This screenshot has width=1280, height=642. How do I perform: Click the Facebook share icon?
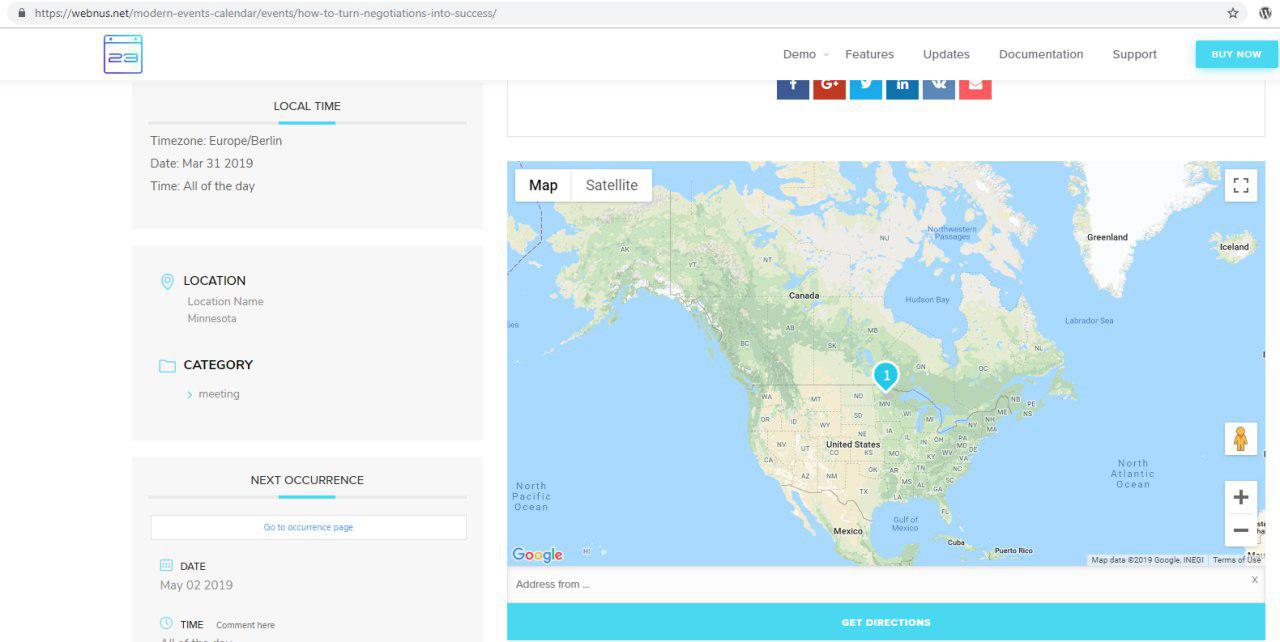pyautogui.click(x=793, y=87)
